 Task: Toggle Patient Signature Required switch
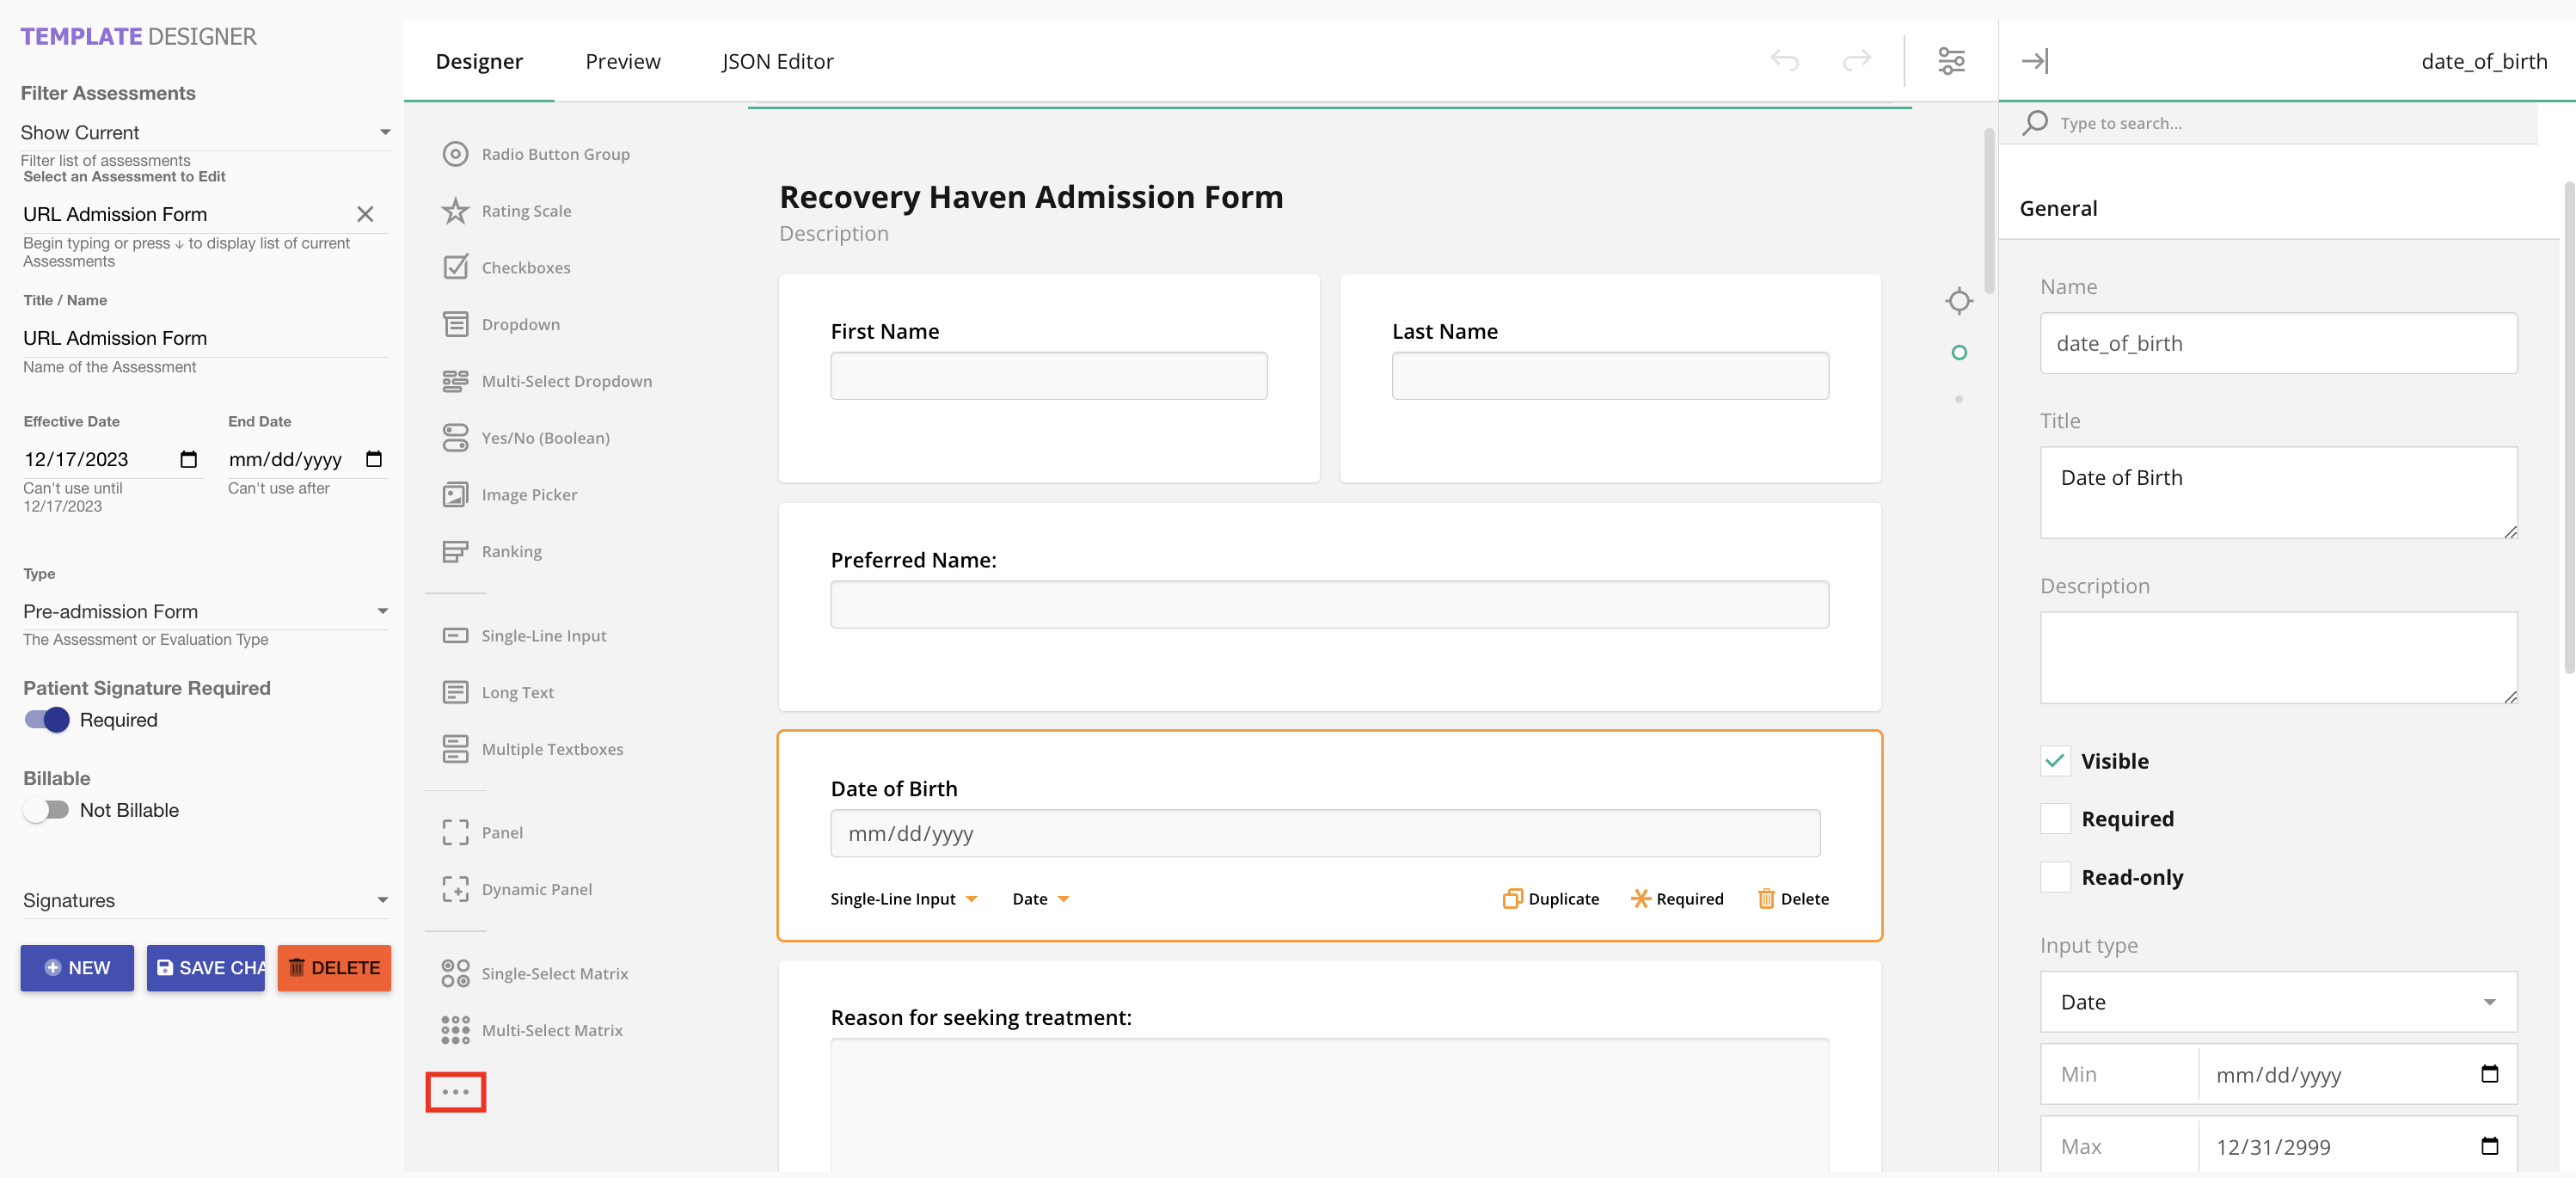tap(47, 720)
